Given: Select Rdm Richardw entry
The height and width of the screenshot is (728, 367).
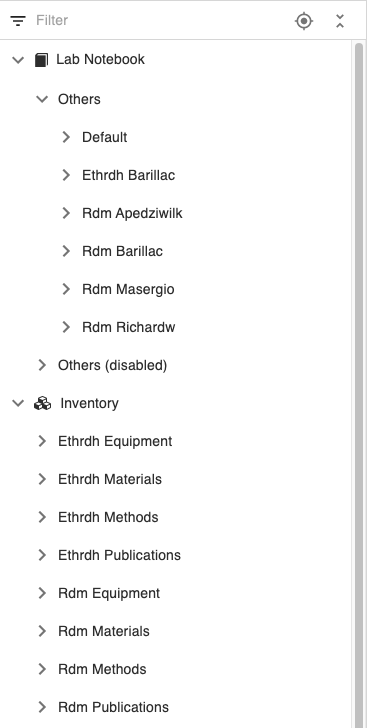Looking at the screenshot, I should (129, 327).
